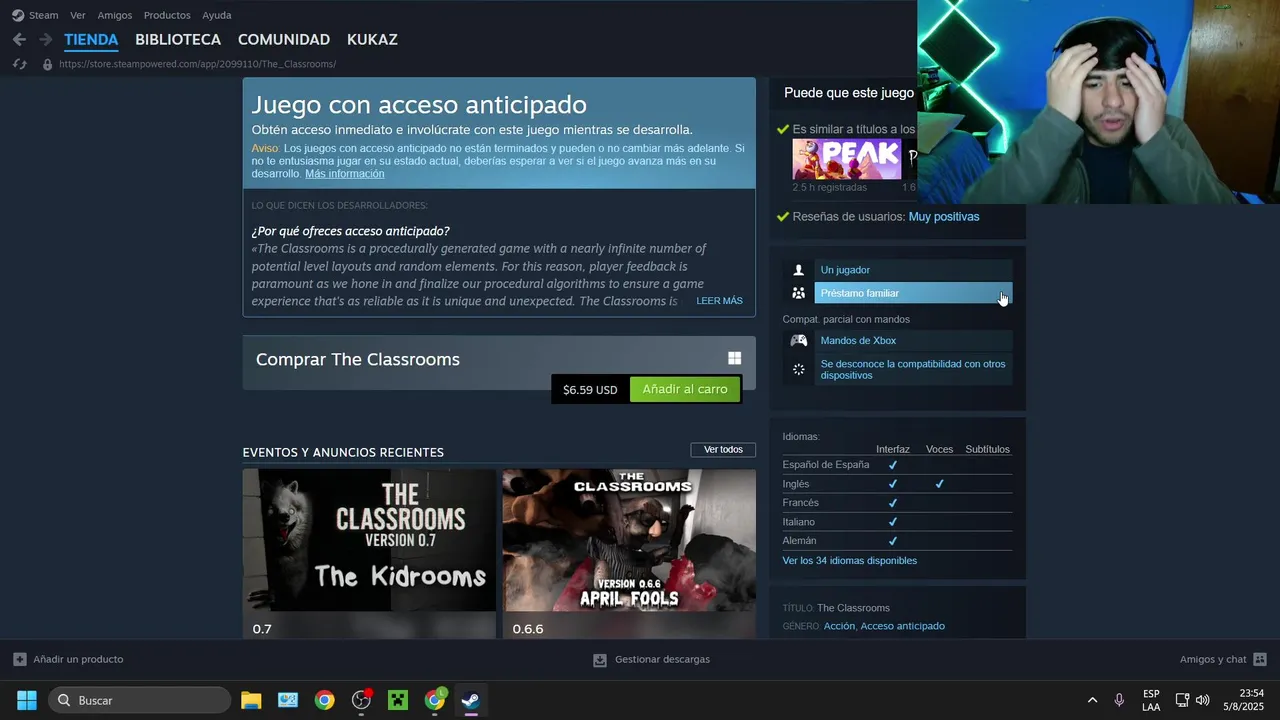Viewport: 1280px width, 720px height.
Task: Click Añadir al carro button
Action: click(685, 389)
